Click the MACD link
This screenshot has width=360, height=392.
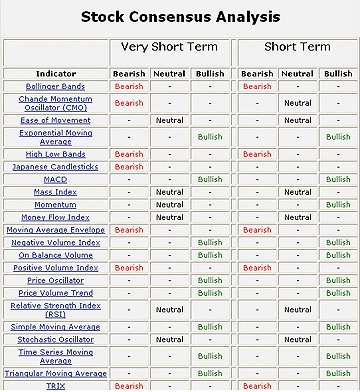(x=55, y=180)
